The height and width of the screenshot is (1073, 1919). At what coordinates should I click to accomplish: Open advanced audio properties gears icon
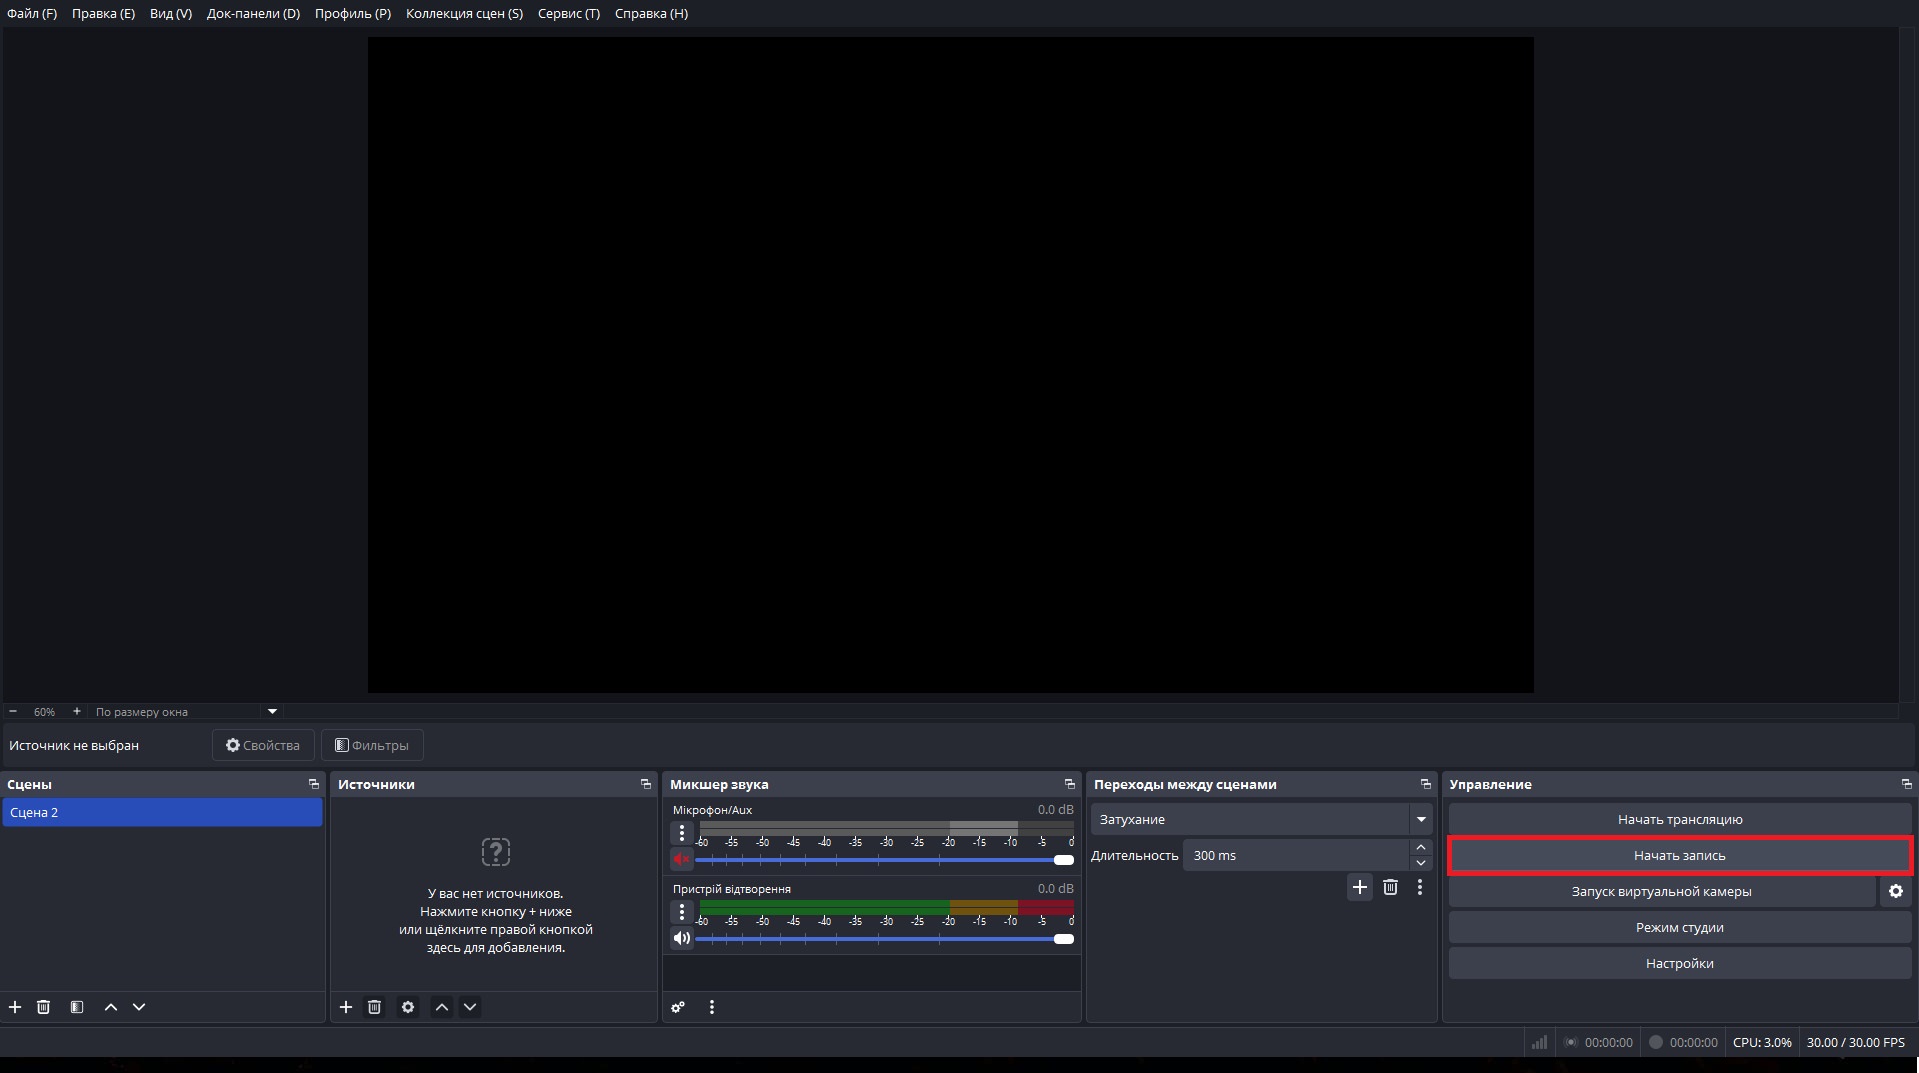[678, 1007]
